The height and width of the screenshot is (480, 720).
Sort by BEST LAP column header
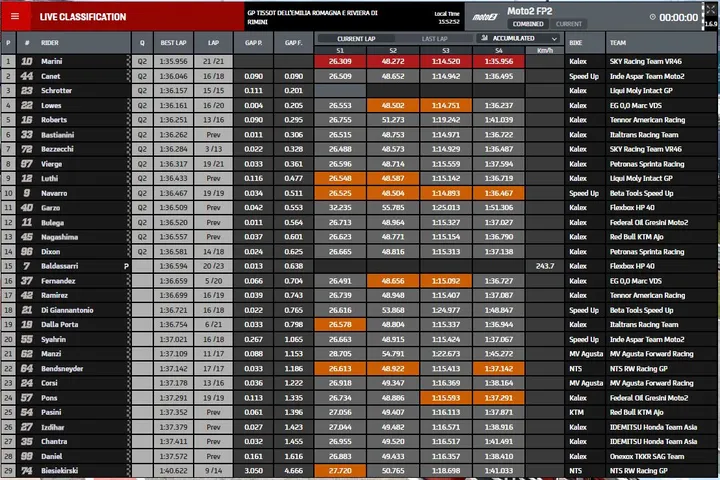pos(173,43)
